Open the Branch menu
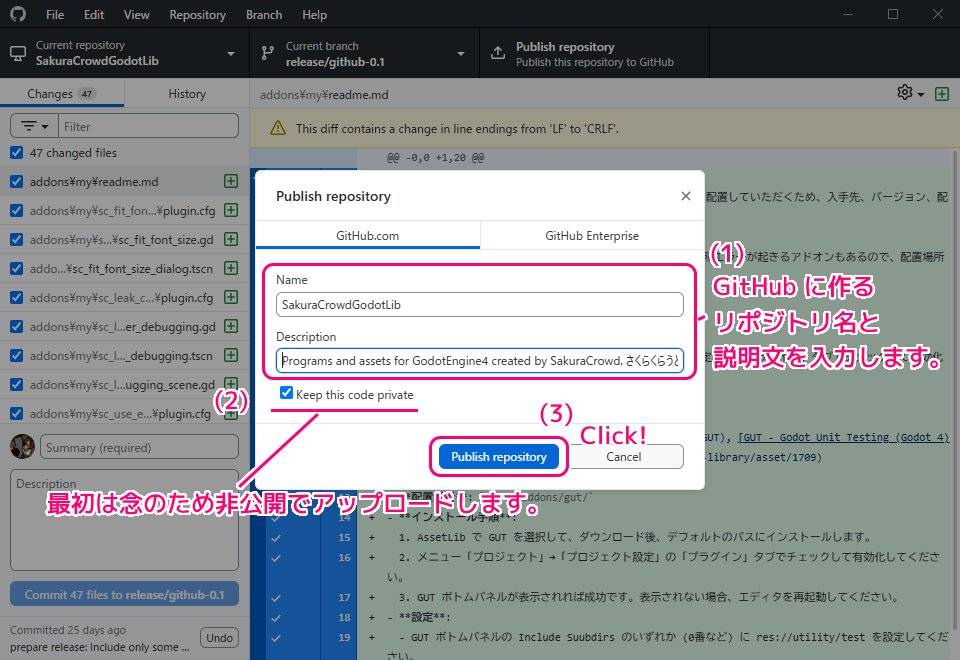 (x=263, y=14)
